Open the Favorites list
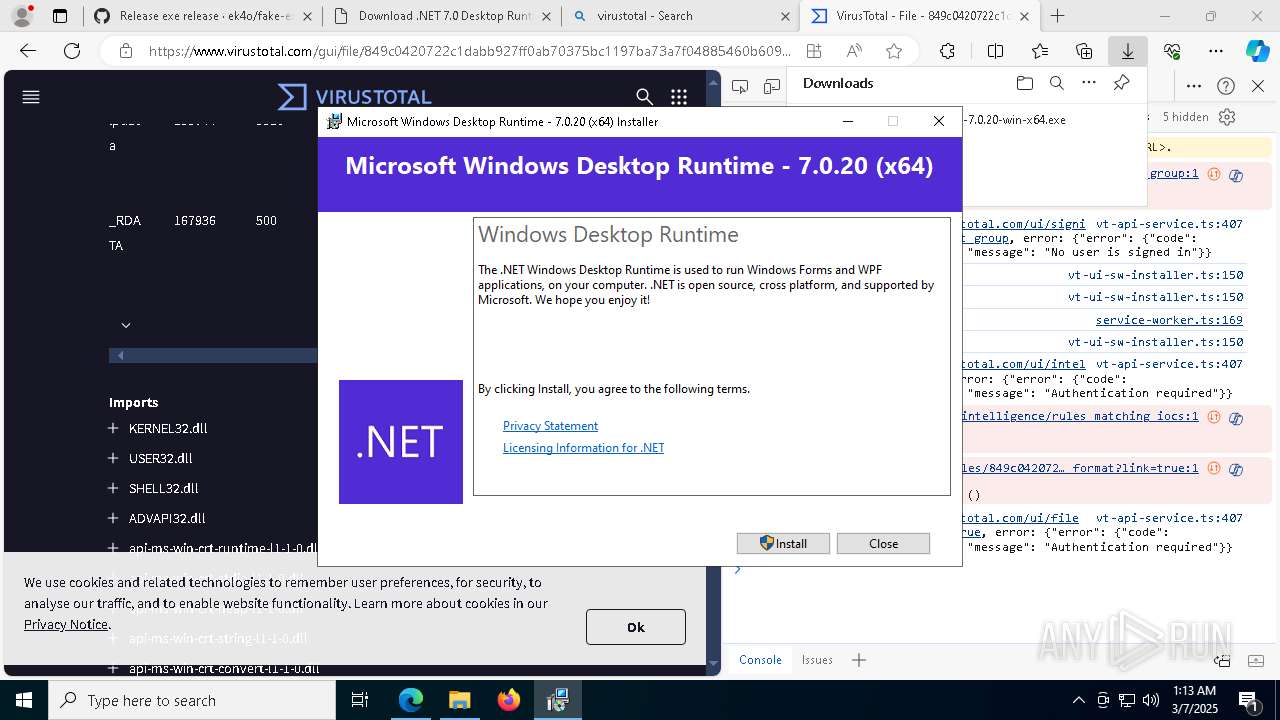 click(1040, 52)
